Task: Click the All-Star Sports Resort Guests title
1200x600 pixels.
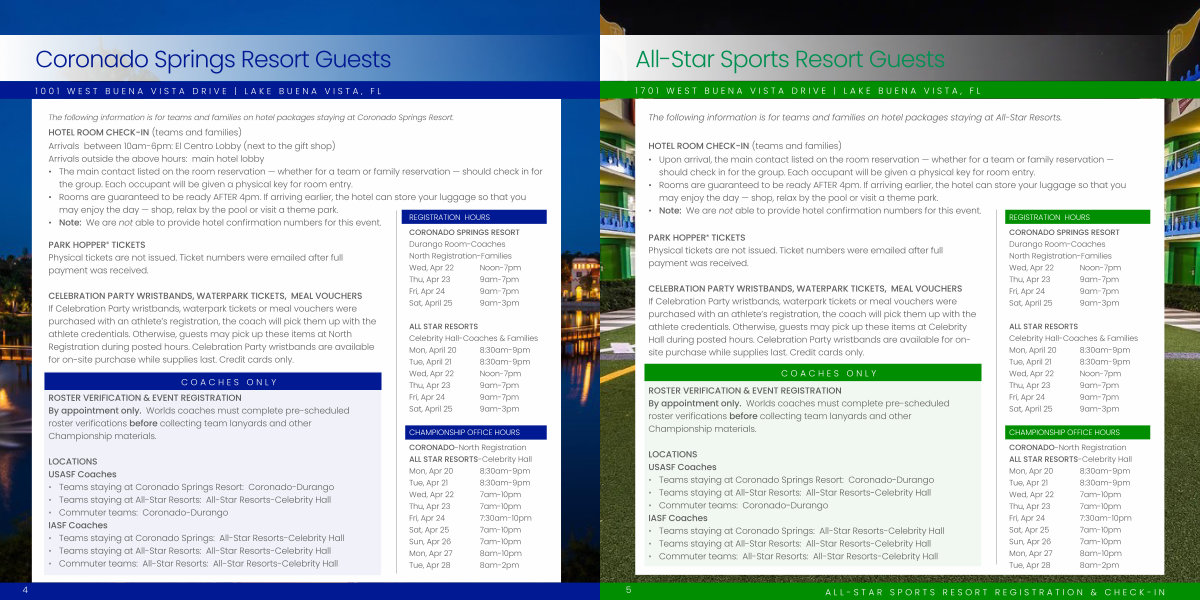Action: (789, 60)
